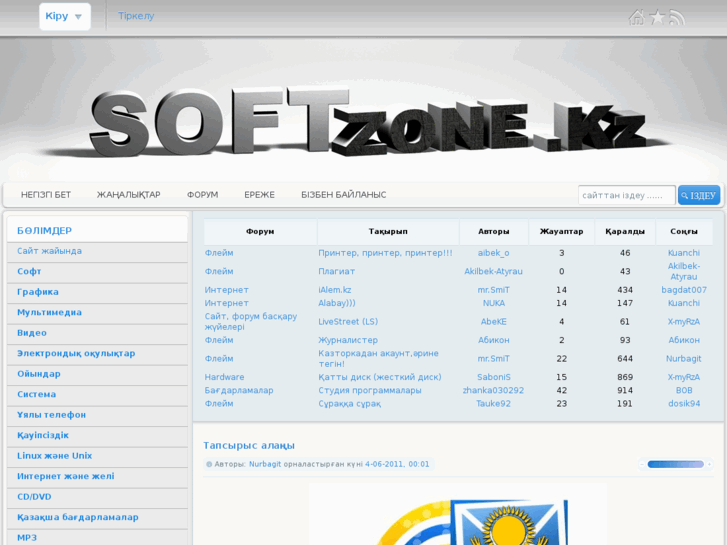Image resolution: width=727 pixels, height=545 pixels.
Task: View author NUKA profile
Action: click(493, 303)
